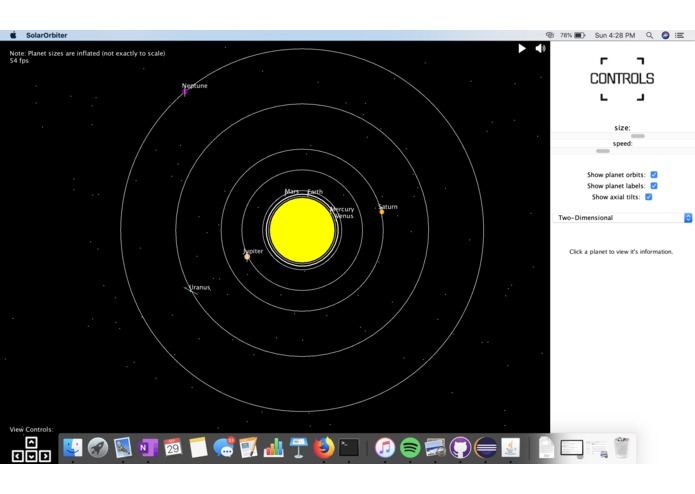This screenshot has width=695, height=494.
Task: Uncheck Show planet labels
Action: pos(654,186)
